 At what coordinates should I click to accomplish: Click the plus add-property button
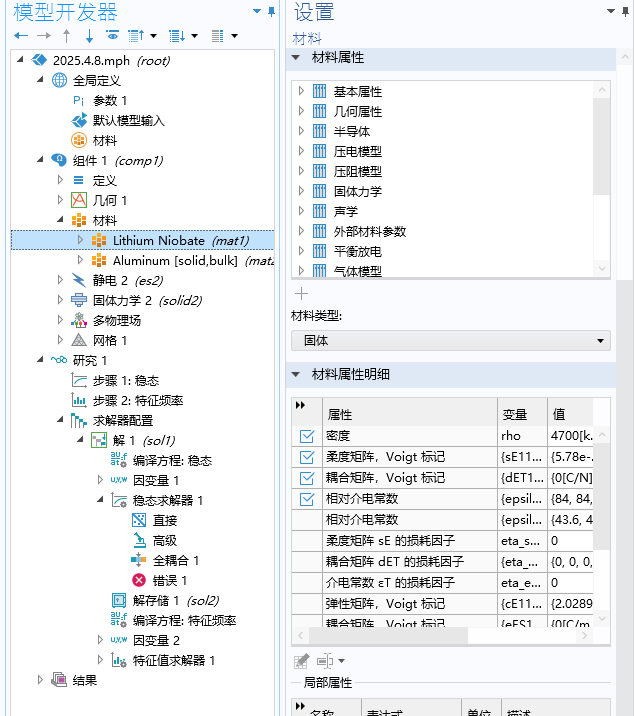click(x=301, y=294)
